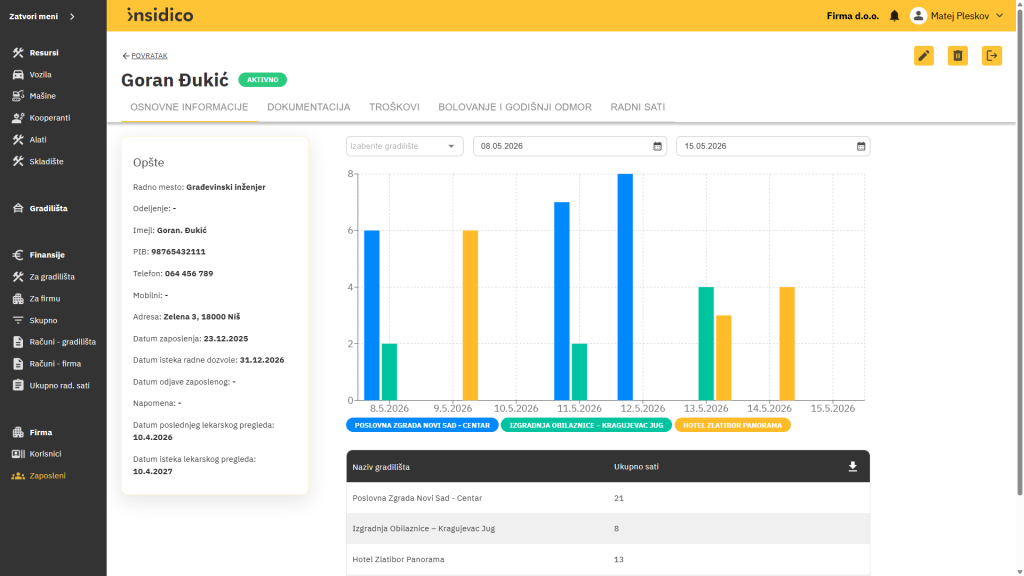1024x576 pixels.
Task: Open calendar icon for 15.05.2026 date field
Action: click(861, 146)
